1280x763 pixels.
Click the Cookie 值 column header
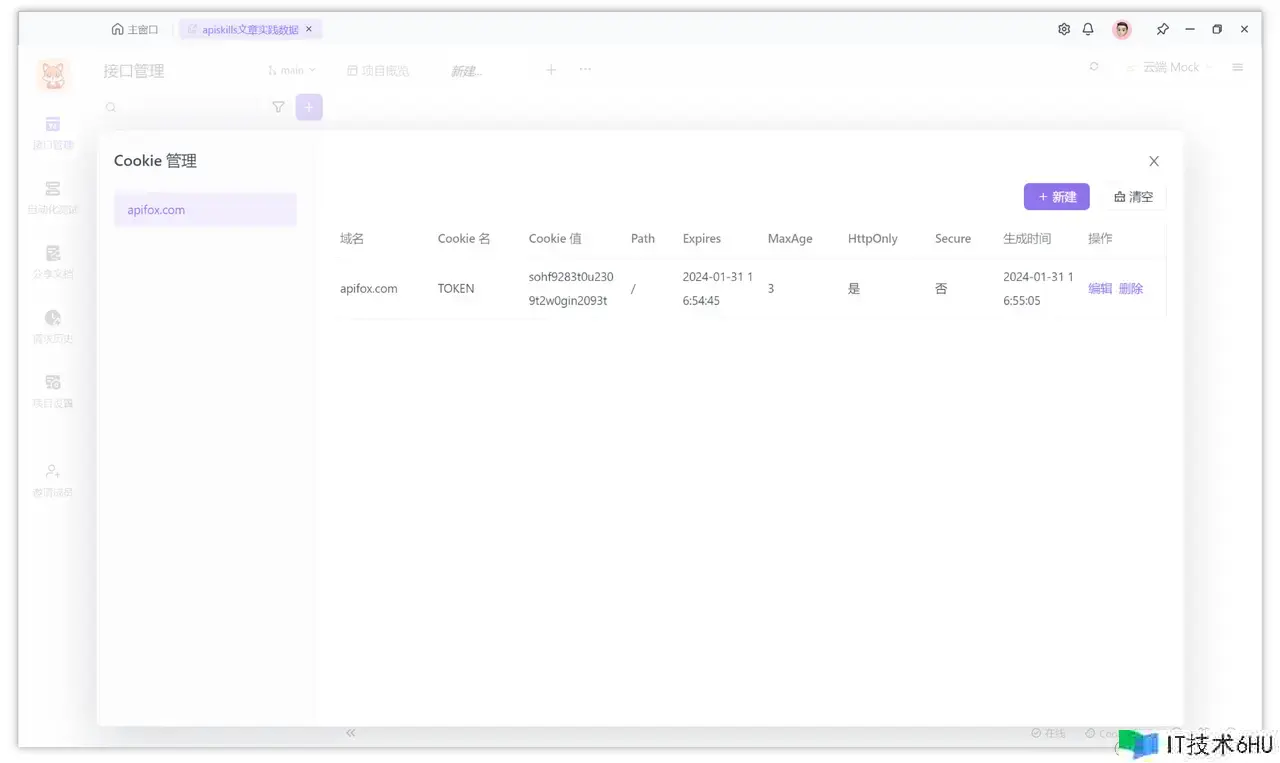555,239
